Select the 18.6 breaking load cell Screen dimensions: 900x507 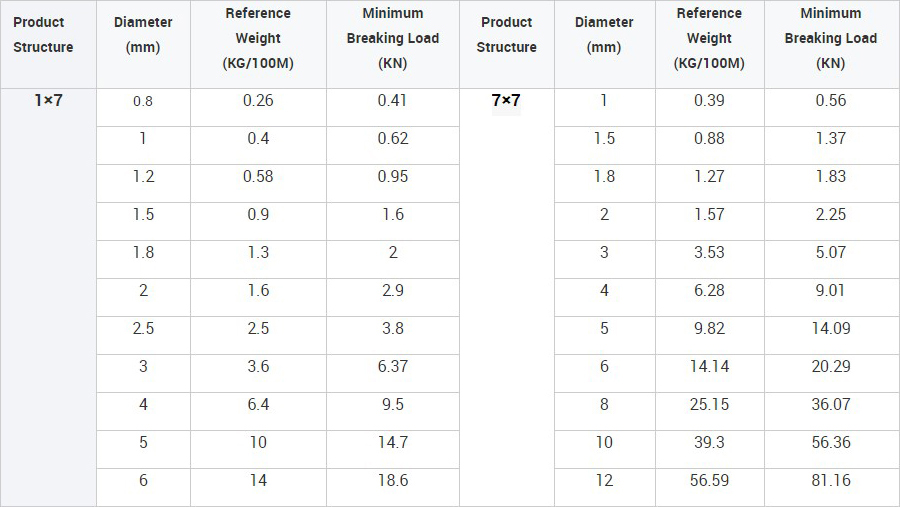tap(393, 480)
